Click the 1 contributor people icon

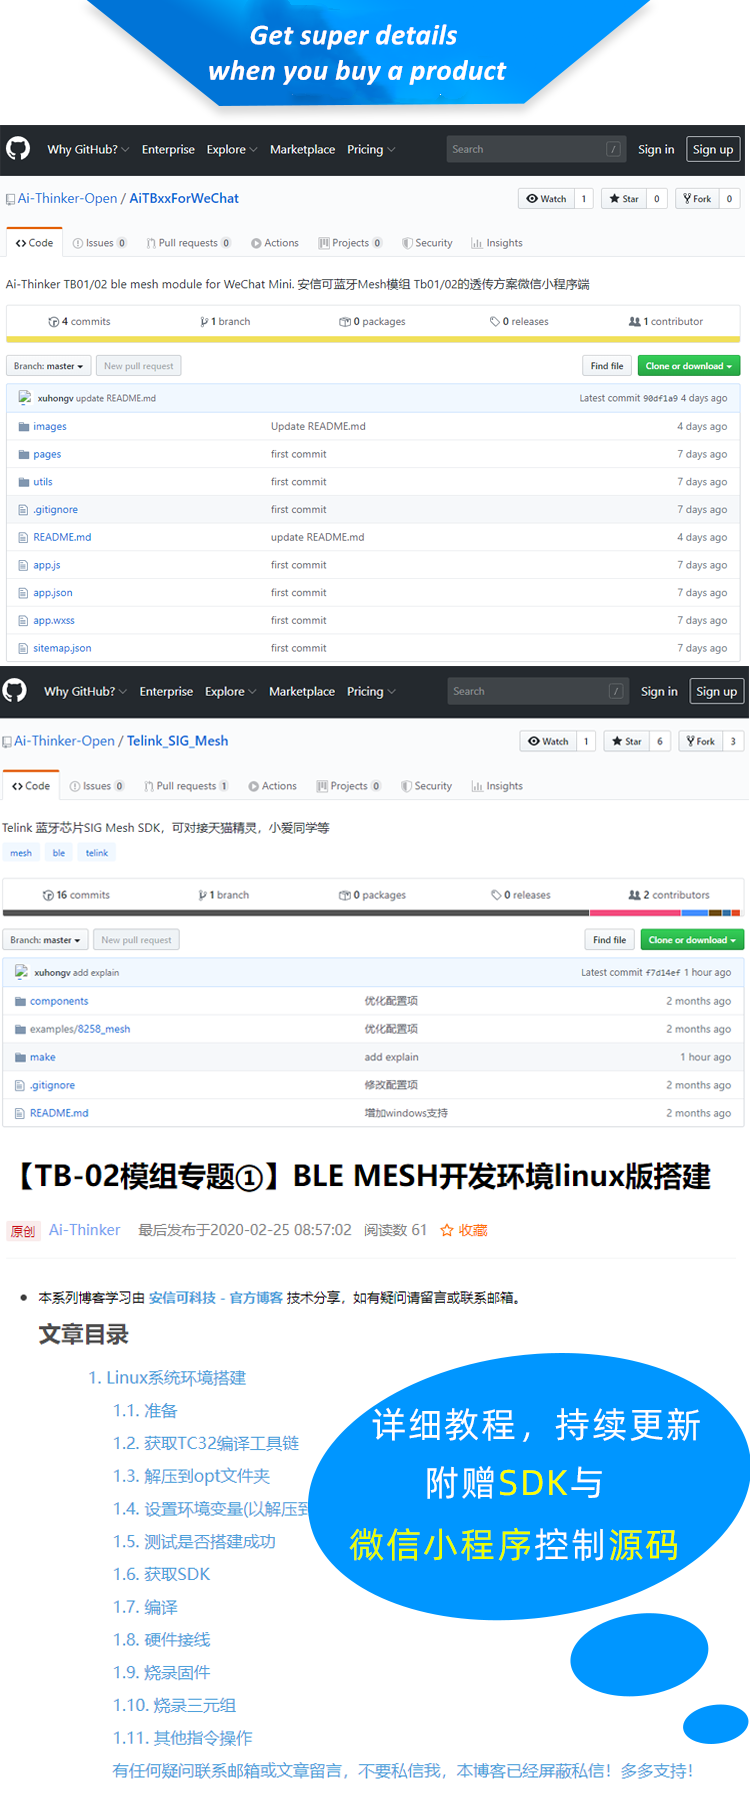tap(634, 322)
